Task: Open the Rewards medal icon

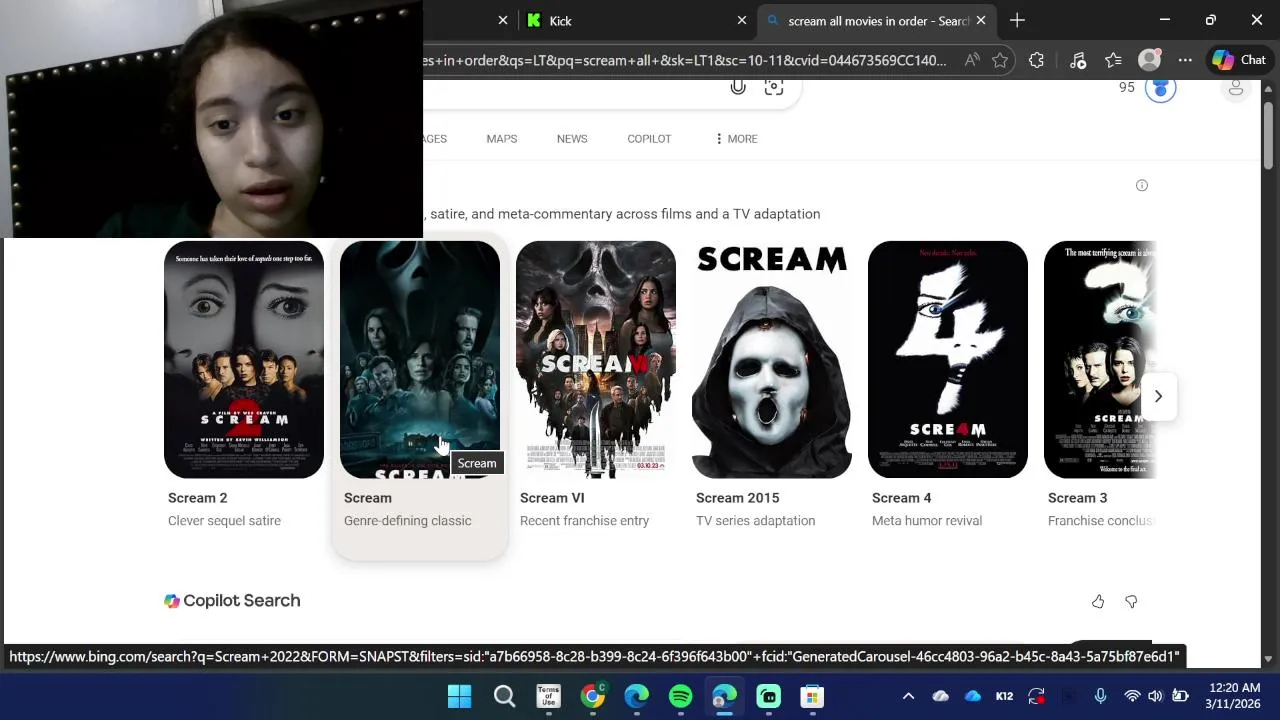Action: click(x=1160, y=88)
